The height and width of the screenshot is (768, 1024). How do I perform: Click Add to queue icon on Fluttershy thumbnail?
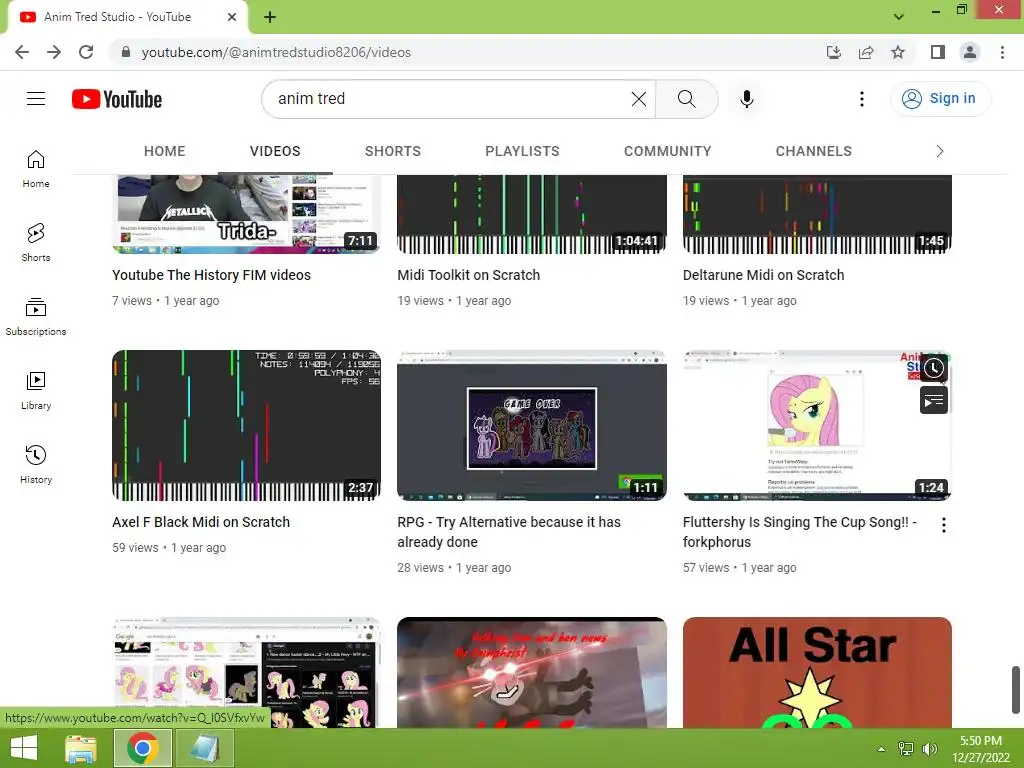point(933,400)
